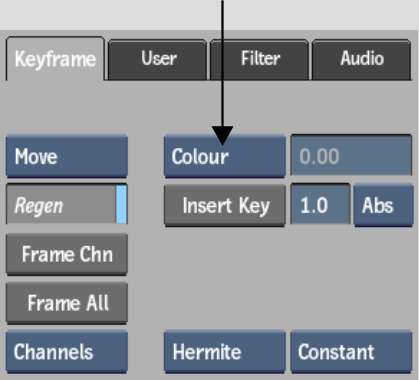Go to the Audio tab

coord(362,59)
